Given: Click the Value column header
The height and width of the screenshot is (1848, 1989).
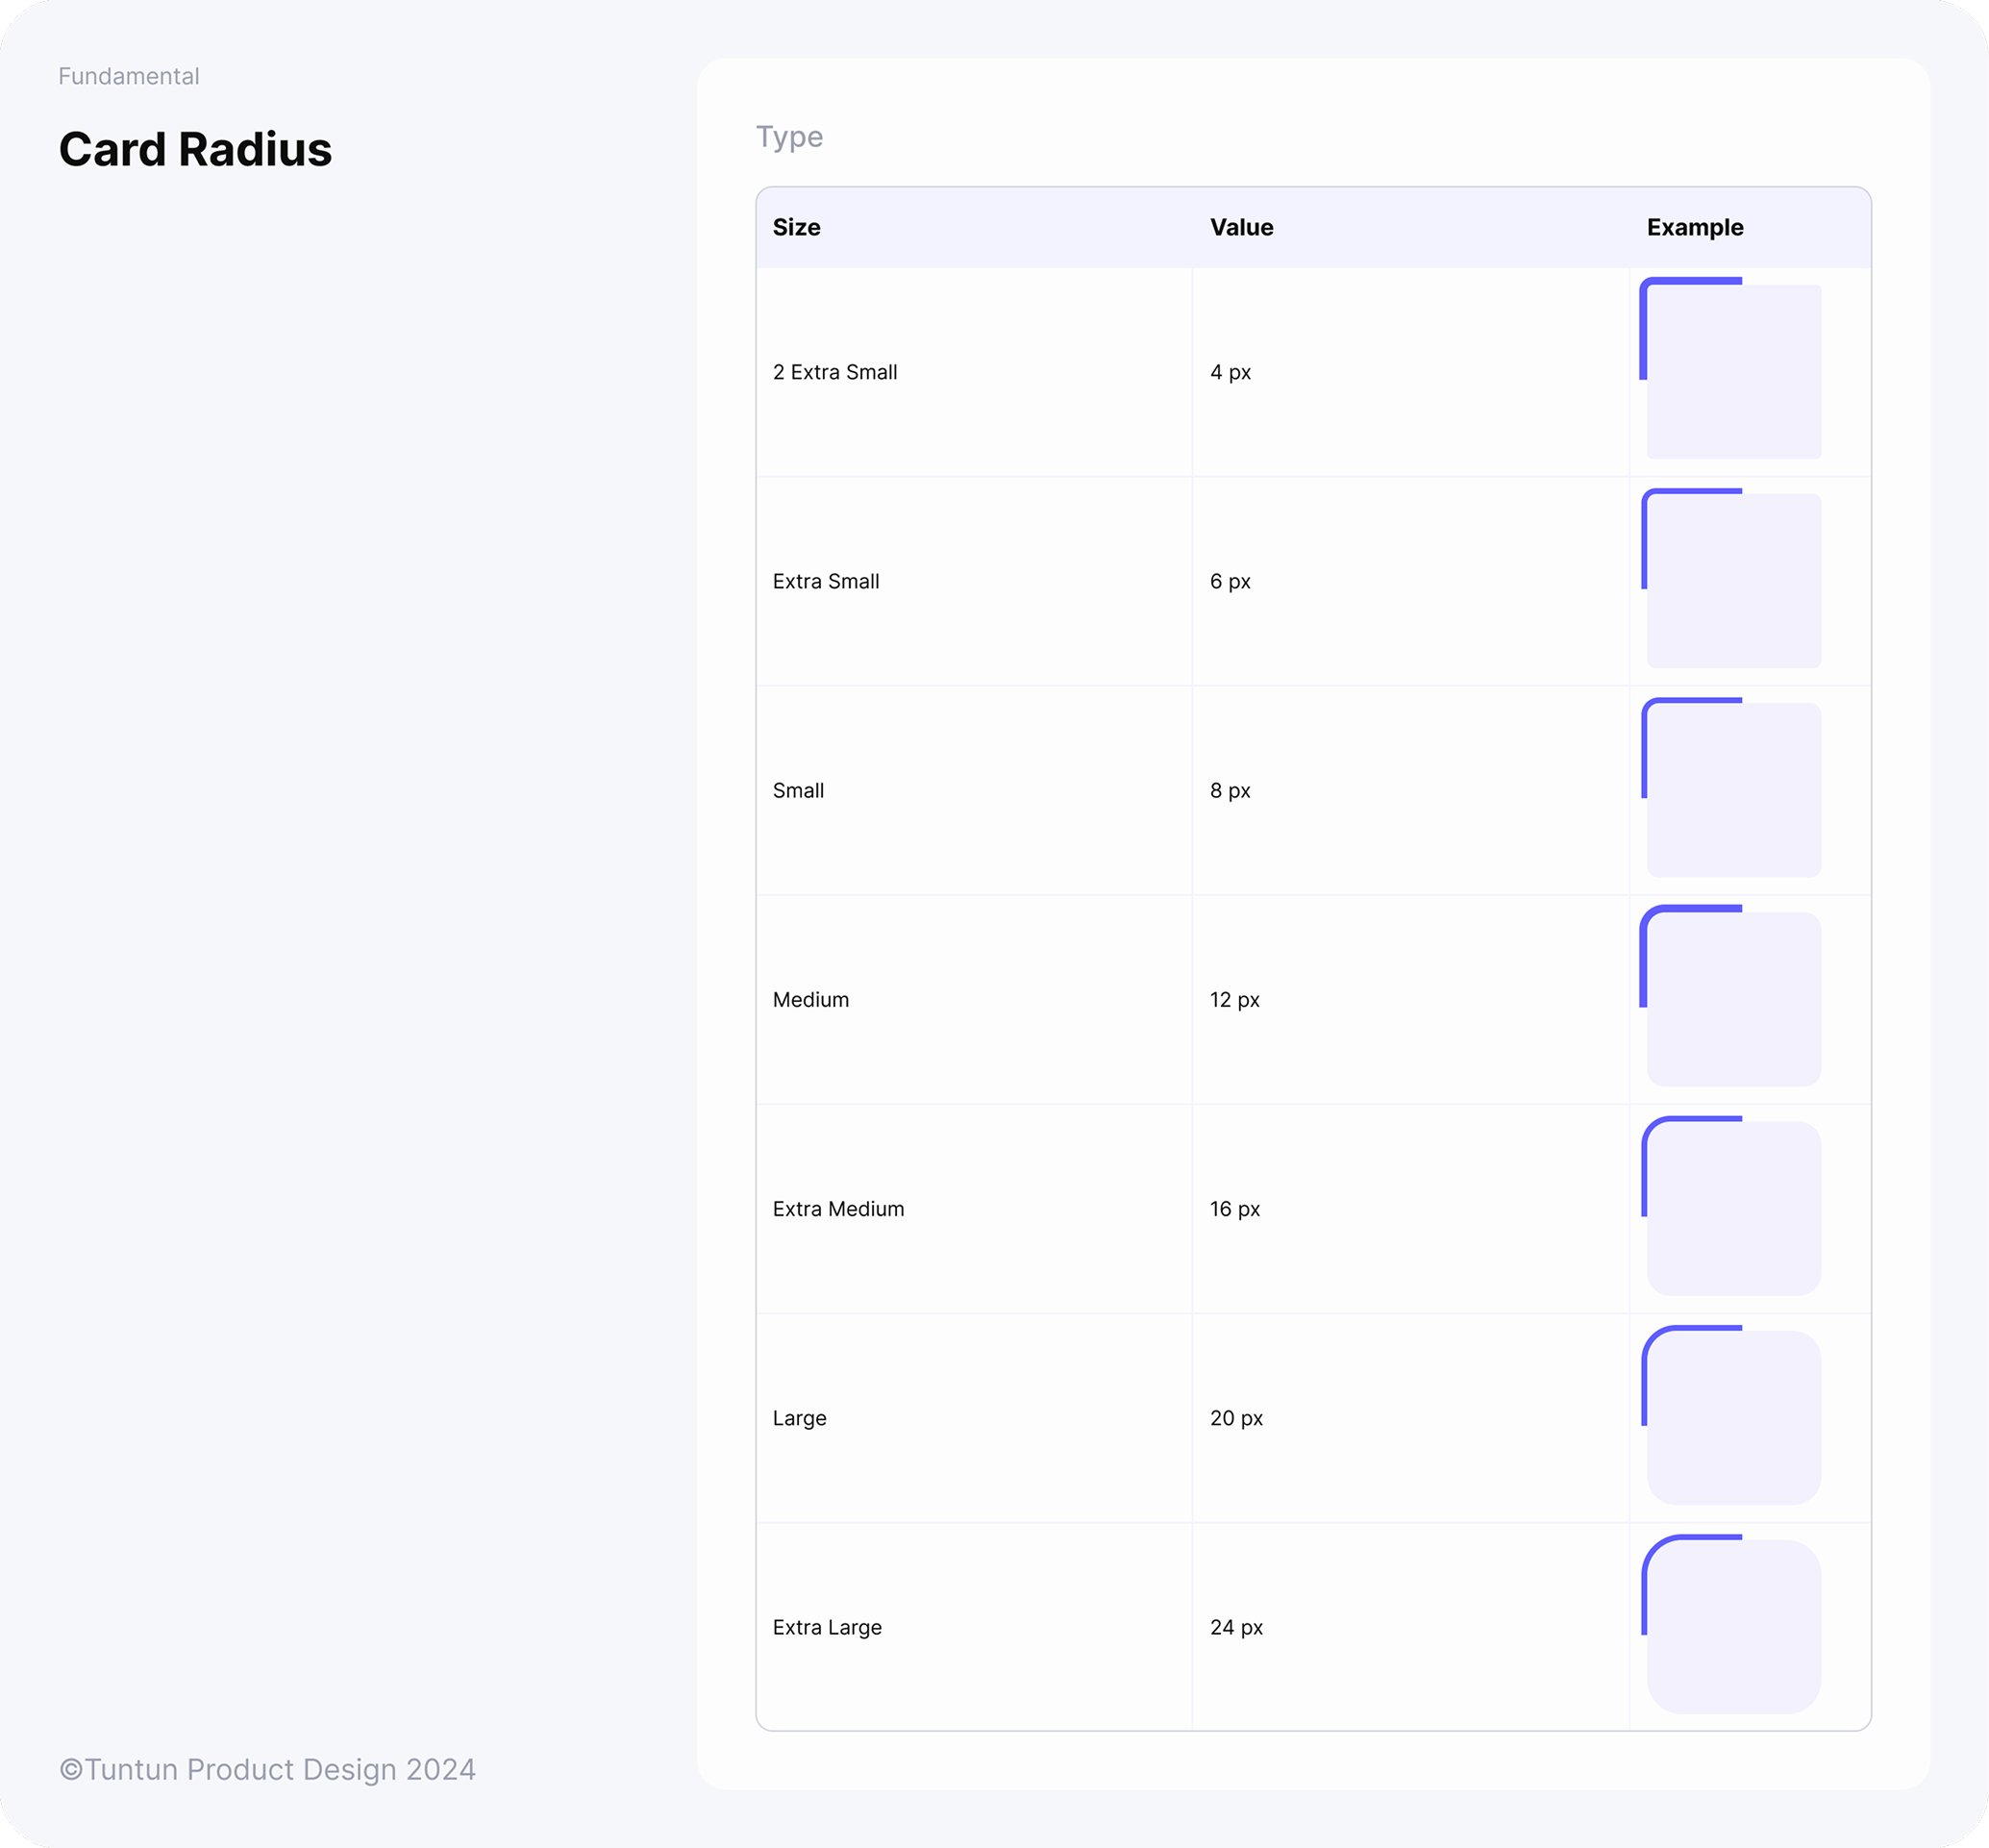Looking at the screenshot, I should coord(1241,227).
